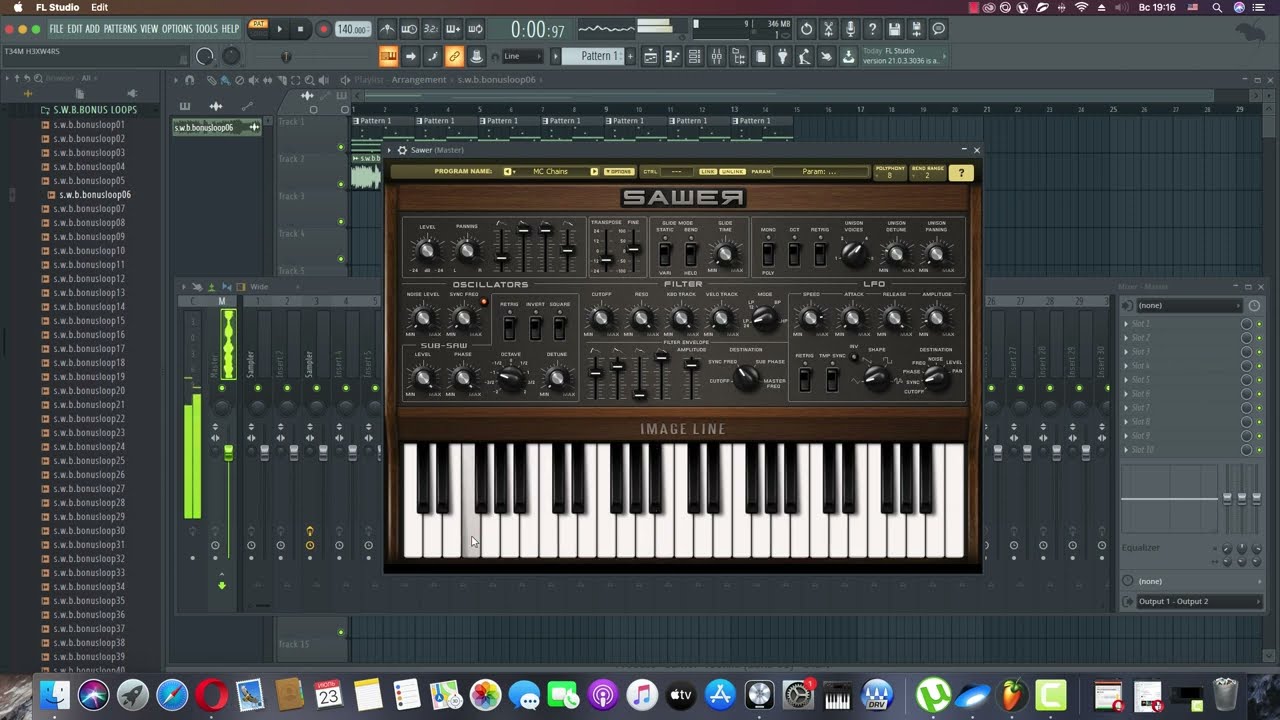Viewport: 1280px width, 720px height.
Task: Click the LINK button in Sawer
Action: point(708,172)
